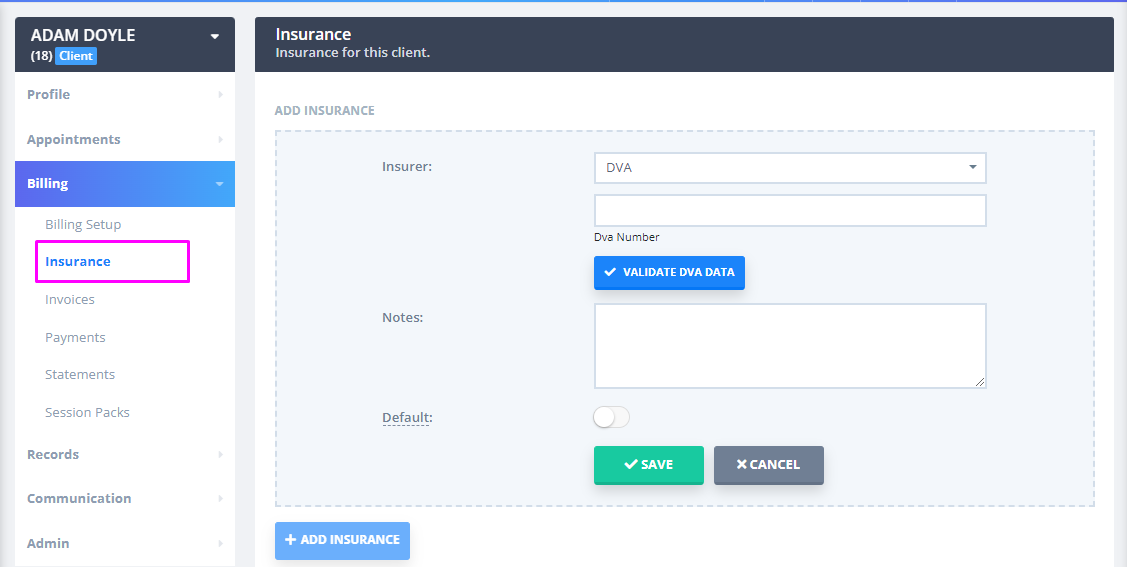Expand the Communication sidebar section
Screen dimensions: 1127x567
[124, 499]
